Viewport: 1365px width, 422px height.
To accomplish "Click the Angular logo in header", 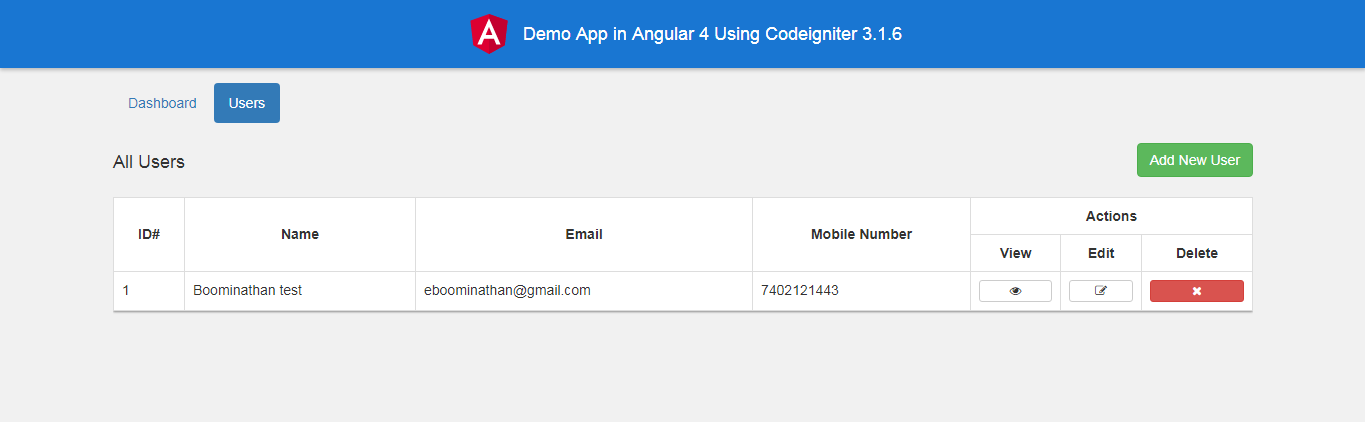I will coord(489,34).
